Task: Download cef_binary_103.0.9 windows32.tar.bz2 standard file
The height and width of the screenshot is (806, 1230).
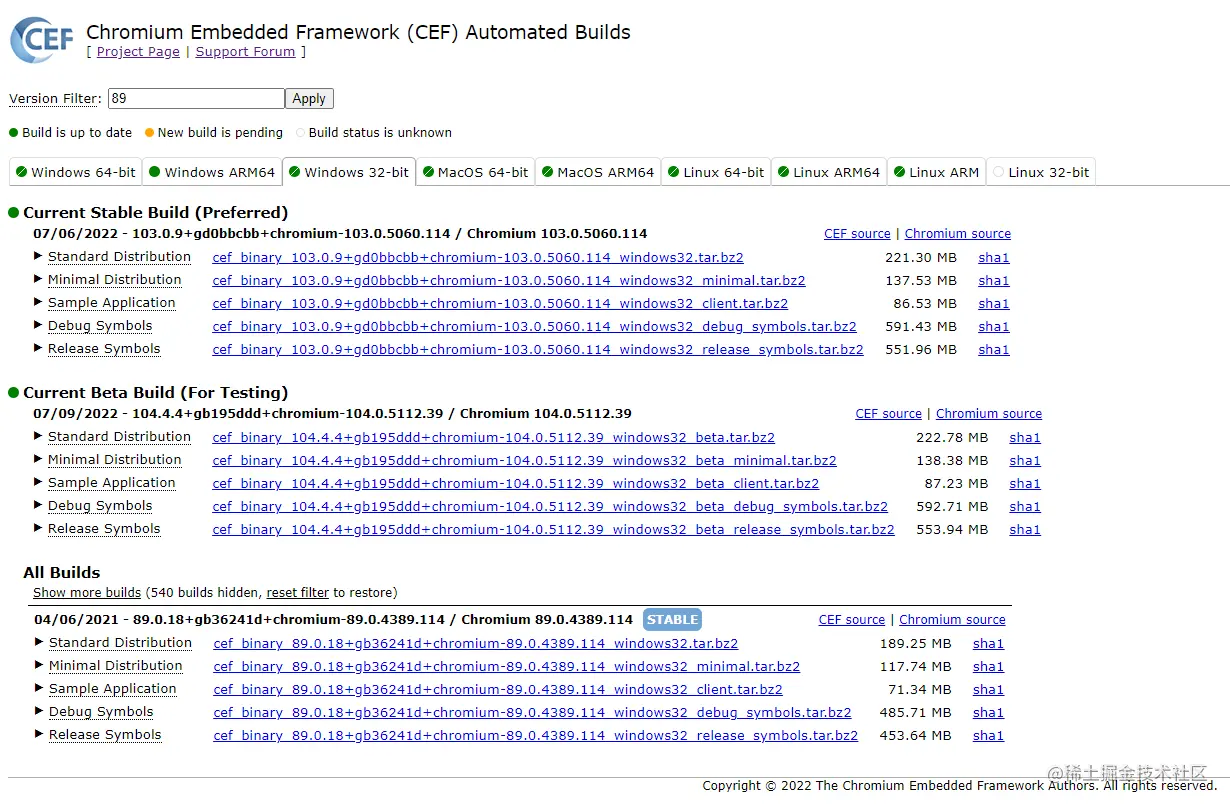Action: (478, 258)
